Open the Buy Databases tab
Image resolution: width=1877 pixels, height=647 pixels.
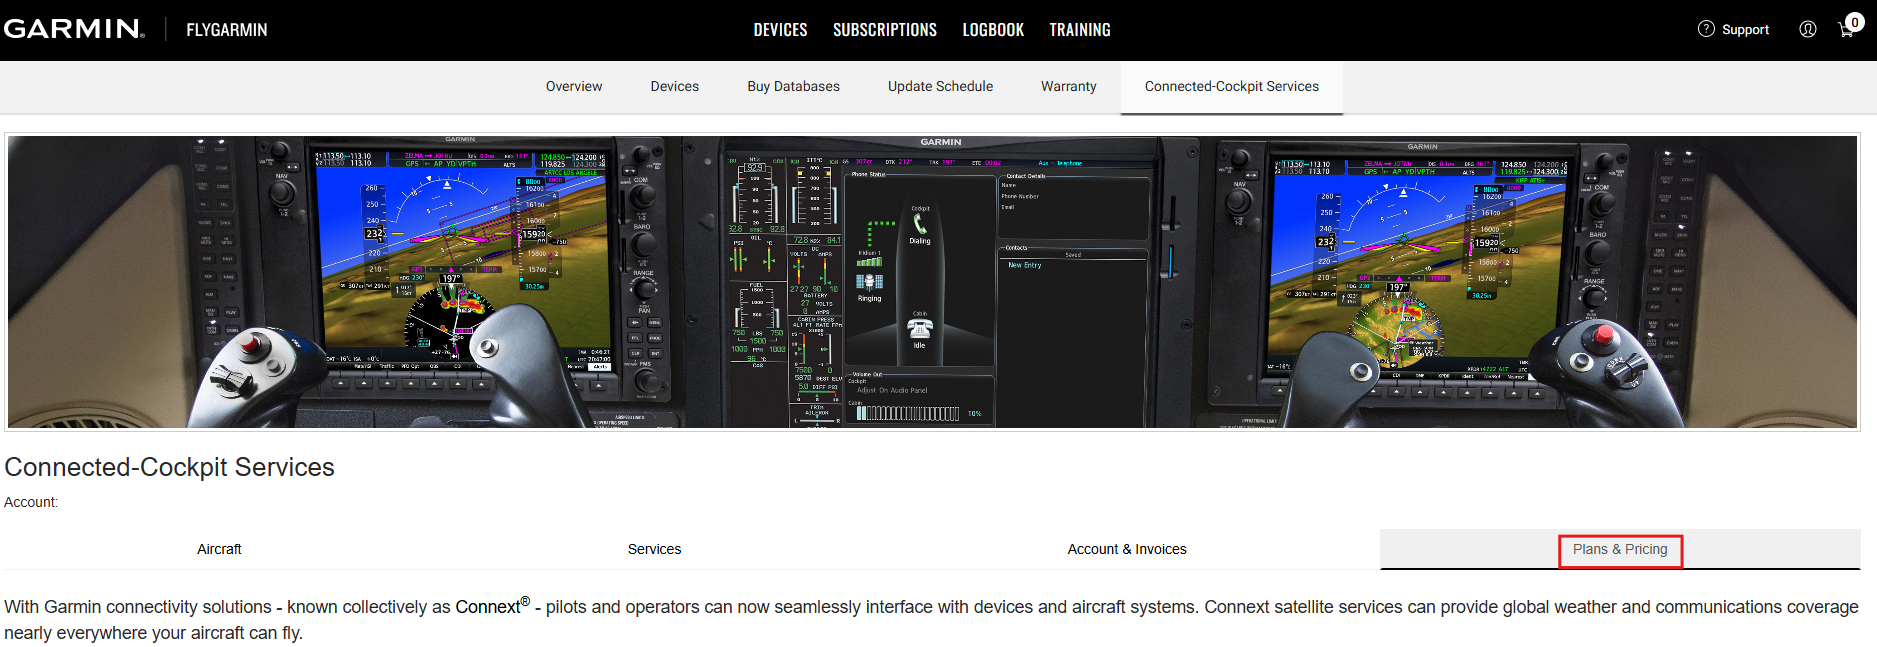point(794,87)
